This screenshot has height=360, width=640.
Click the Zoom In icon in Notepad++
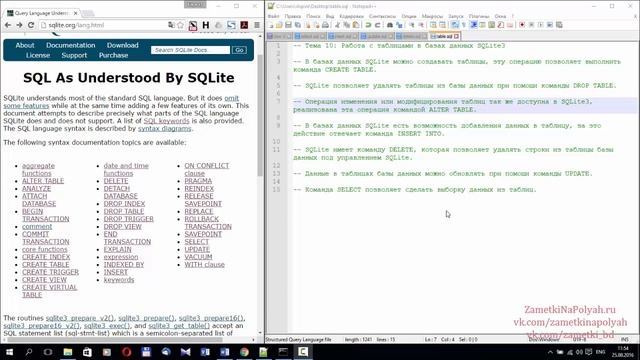point(411,25)
